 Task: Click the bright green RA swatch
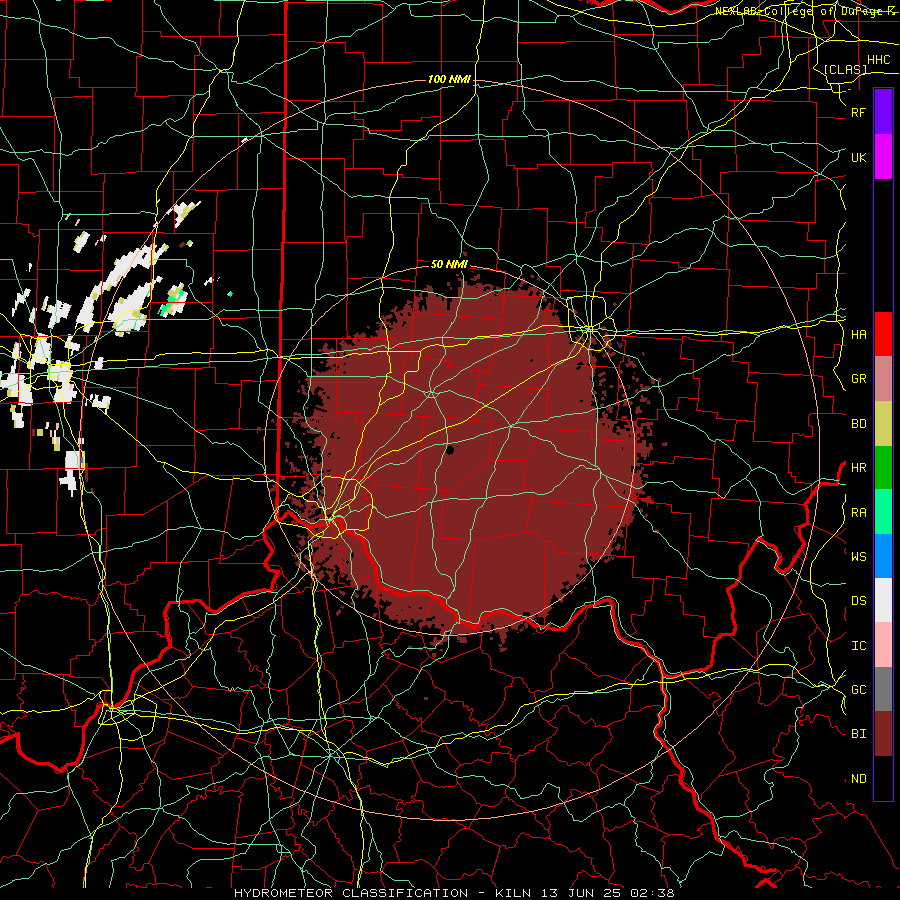point(883,512)
